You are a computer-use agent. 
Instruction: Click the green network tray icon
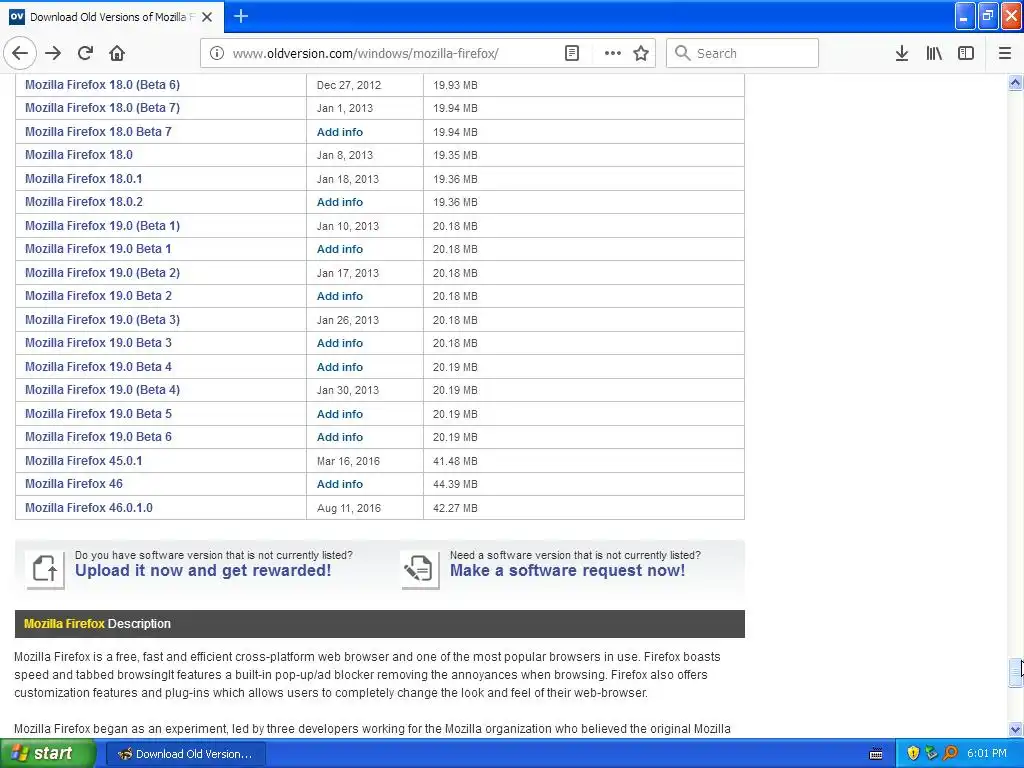click(931, 754)
